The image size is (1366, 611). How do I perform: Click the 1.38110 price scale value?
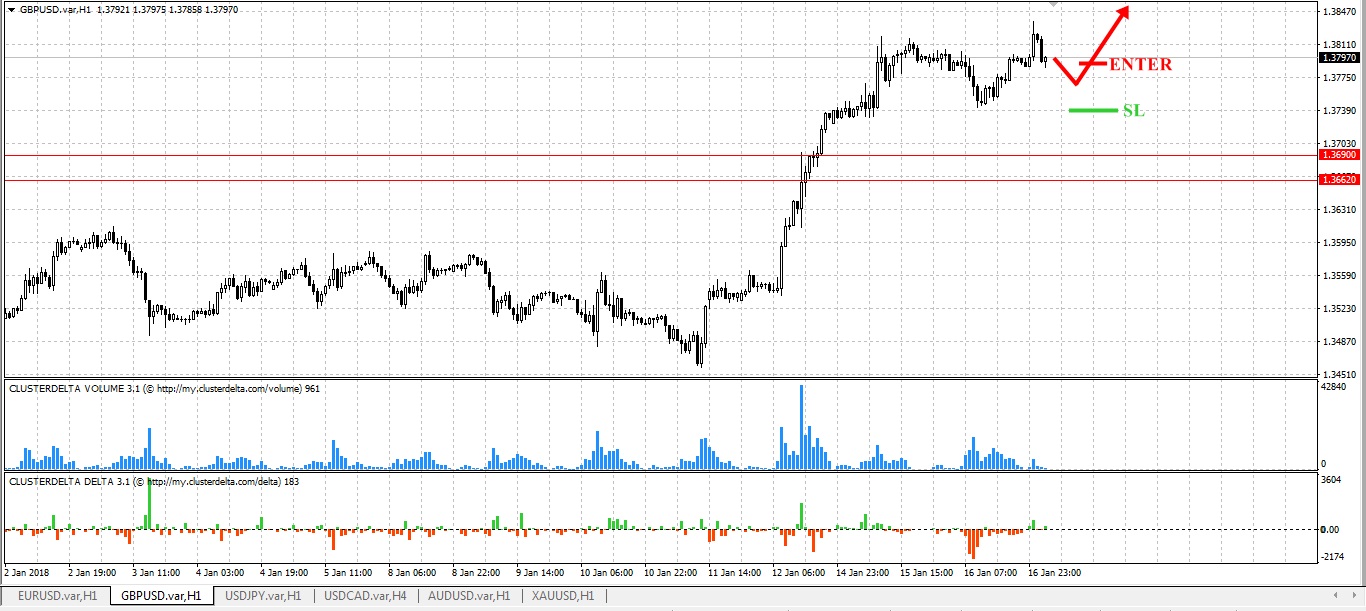[1339, 45]
